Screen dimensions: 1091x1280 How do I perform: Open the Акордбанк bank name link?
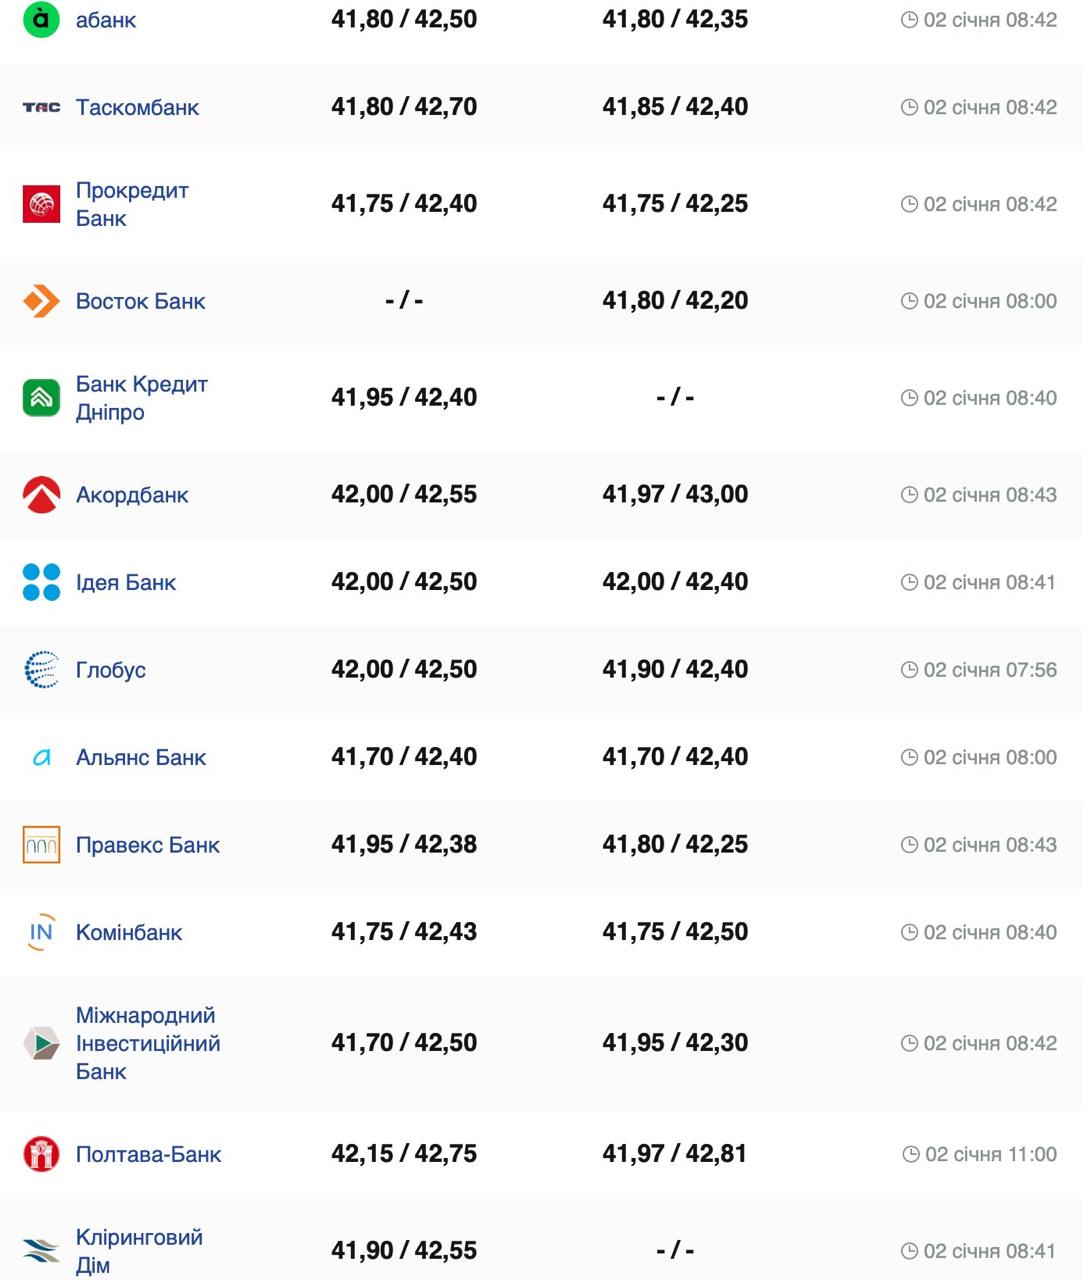(132, 495)
